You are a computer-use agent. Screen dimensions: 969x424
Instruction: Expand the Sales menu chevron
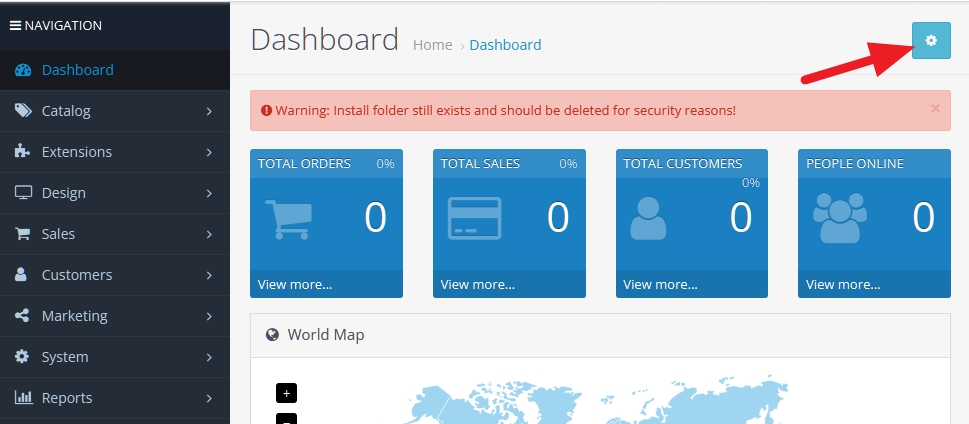tap(209, 234)
